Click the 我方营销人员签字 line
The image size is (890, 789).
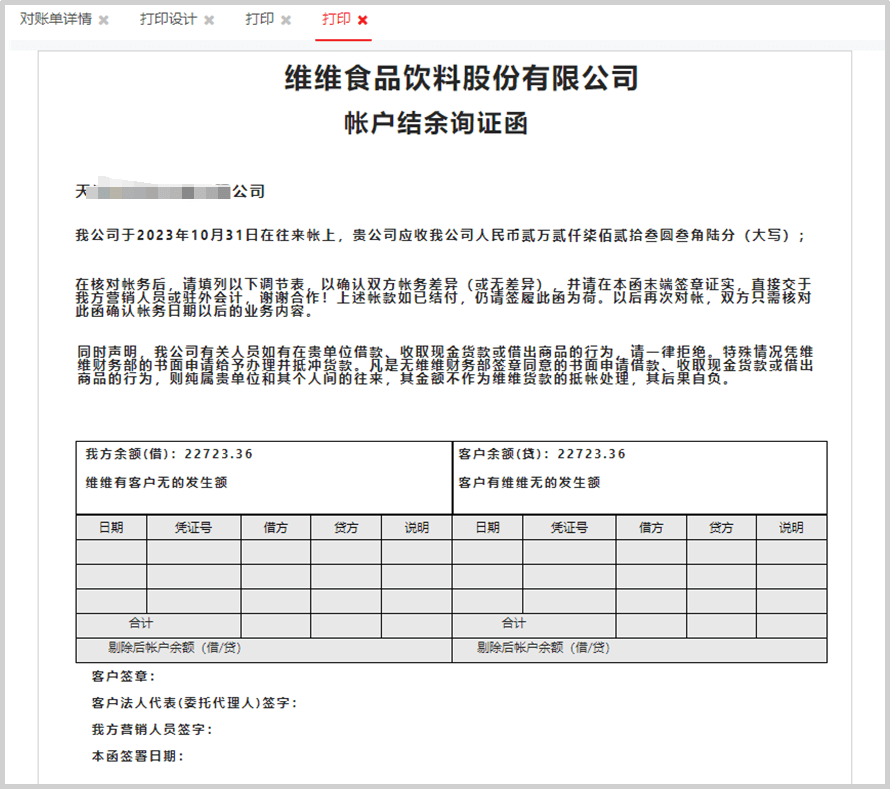(x=151, y=730)
